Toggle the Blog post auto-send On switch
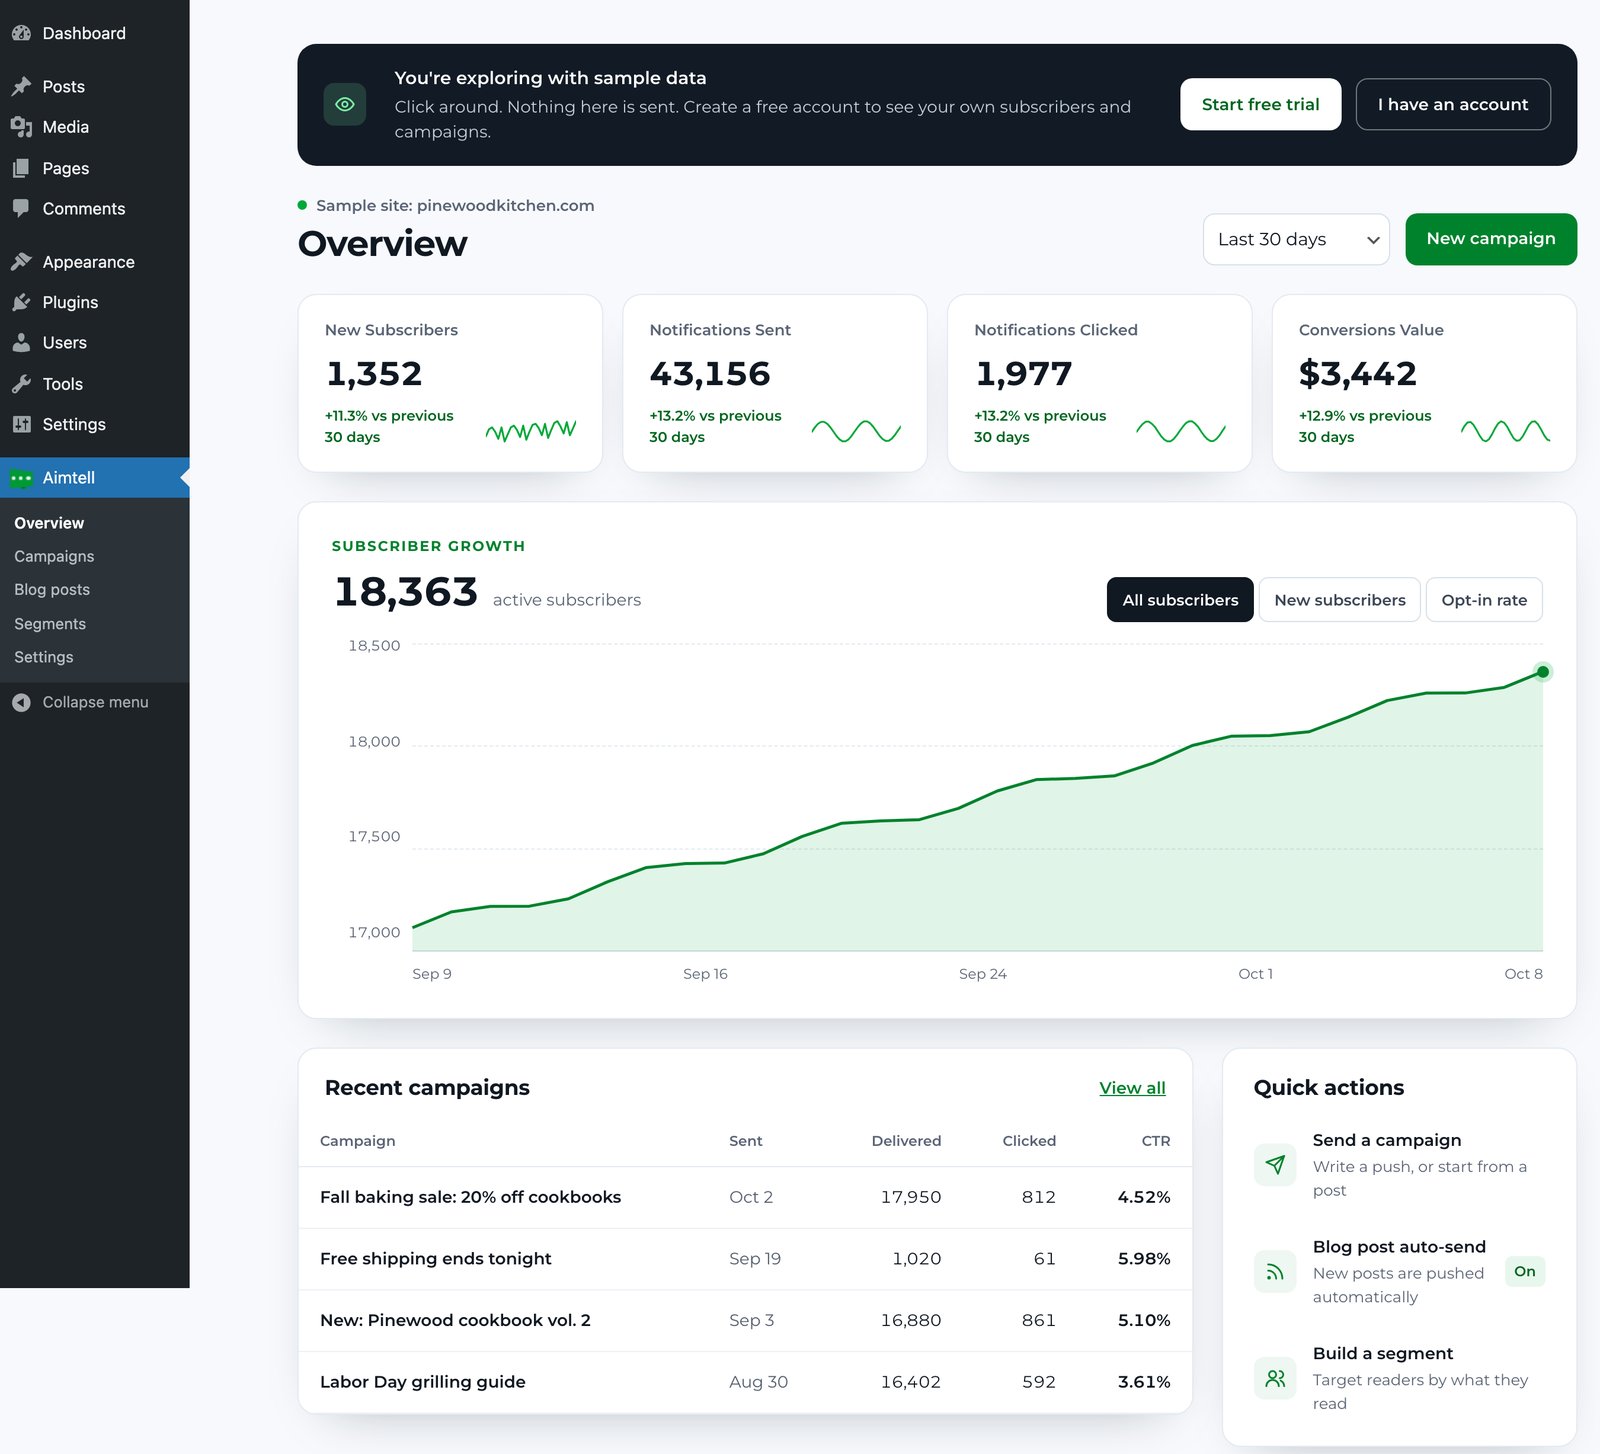 click(x=1524, y=1271)
